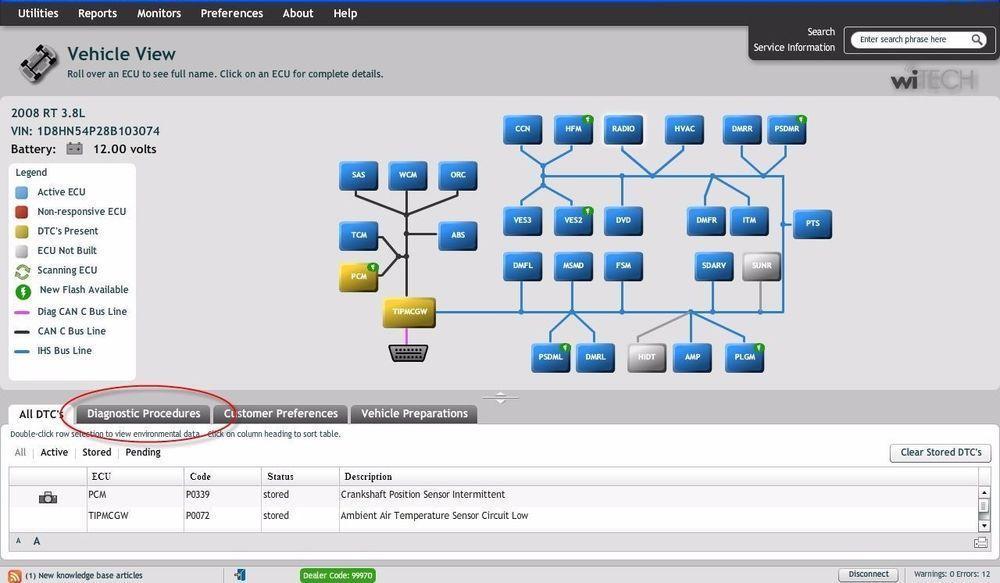Show All DTCs filter
1000x583 pixels.
[20, 452]
